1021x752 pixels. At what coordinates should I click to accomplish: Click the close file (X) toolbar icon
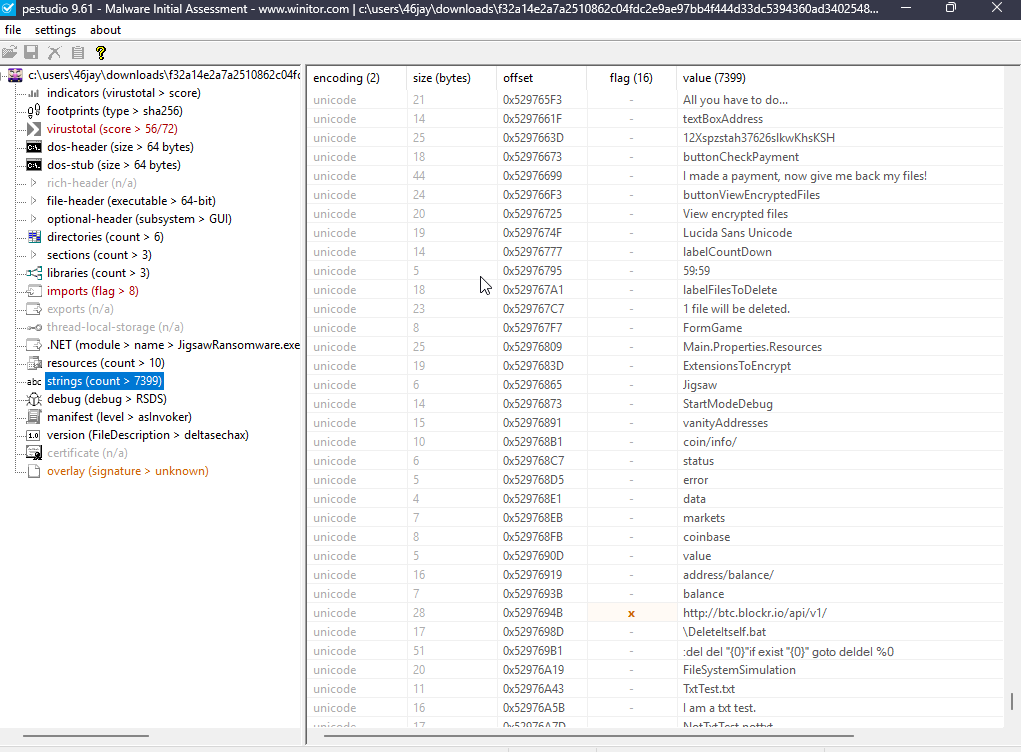pos(55,53)
